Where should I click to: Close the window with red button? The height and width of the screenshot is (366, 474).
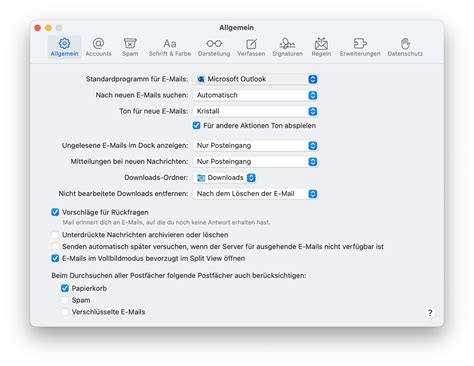click(x=38, y=28)
